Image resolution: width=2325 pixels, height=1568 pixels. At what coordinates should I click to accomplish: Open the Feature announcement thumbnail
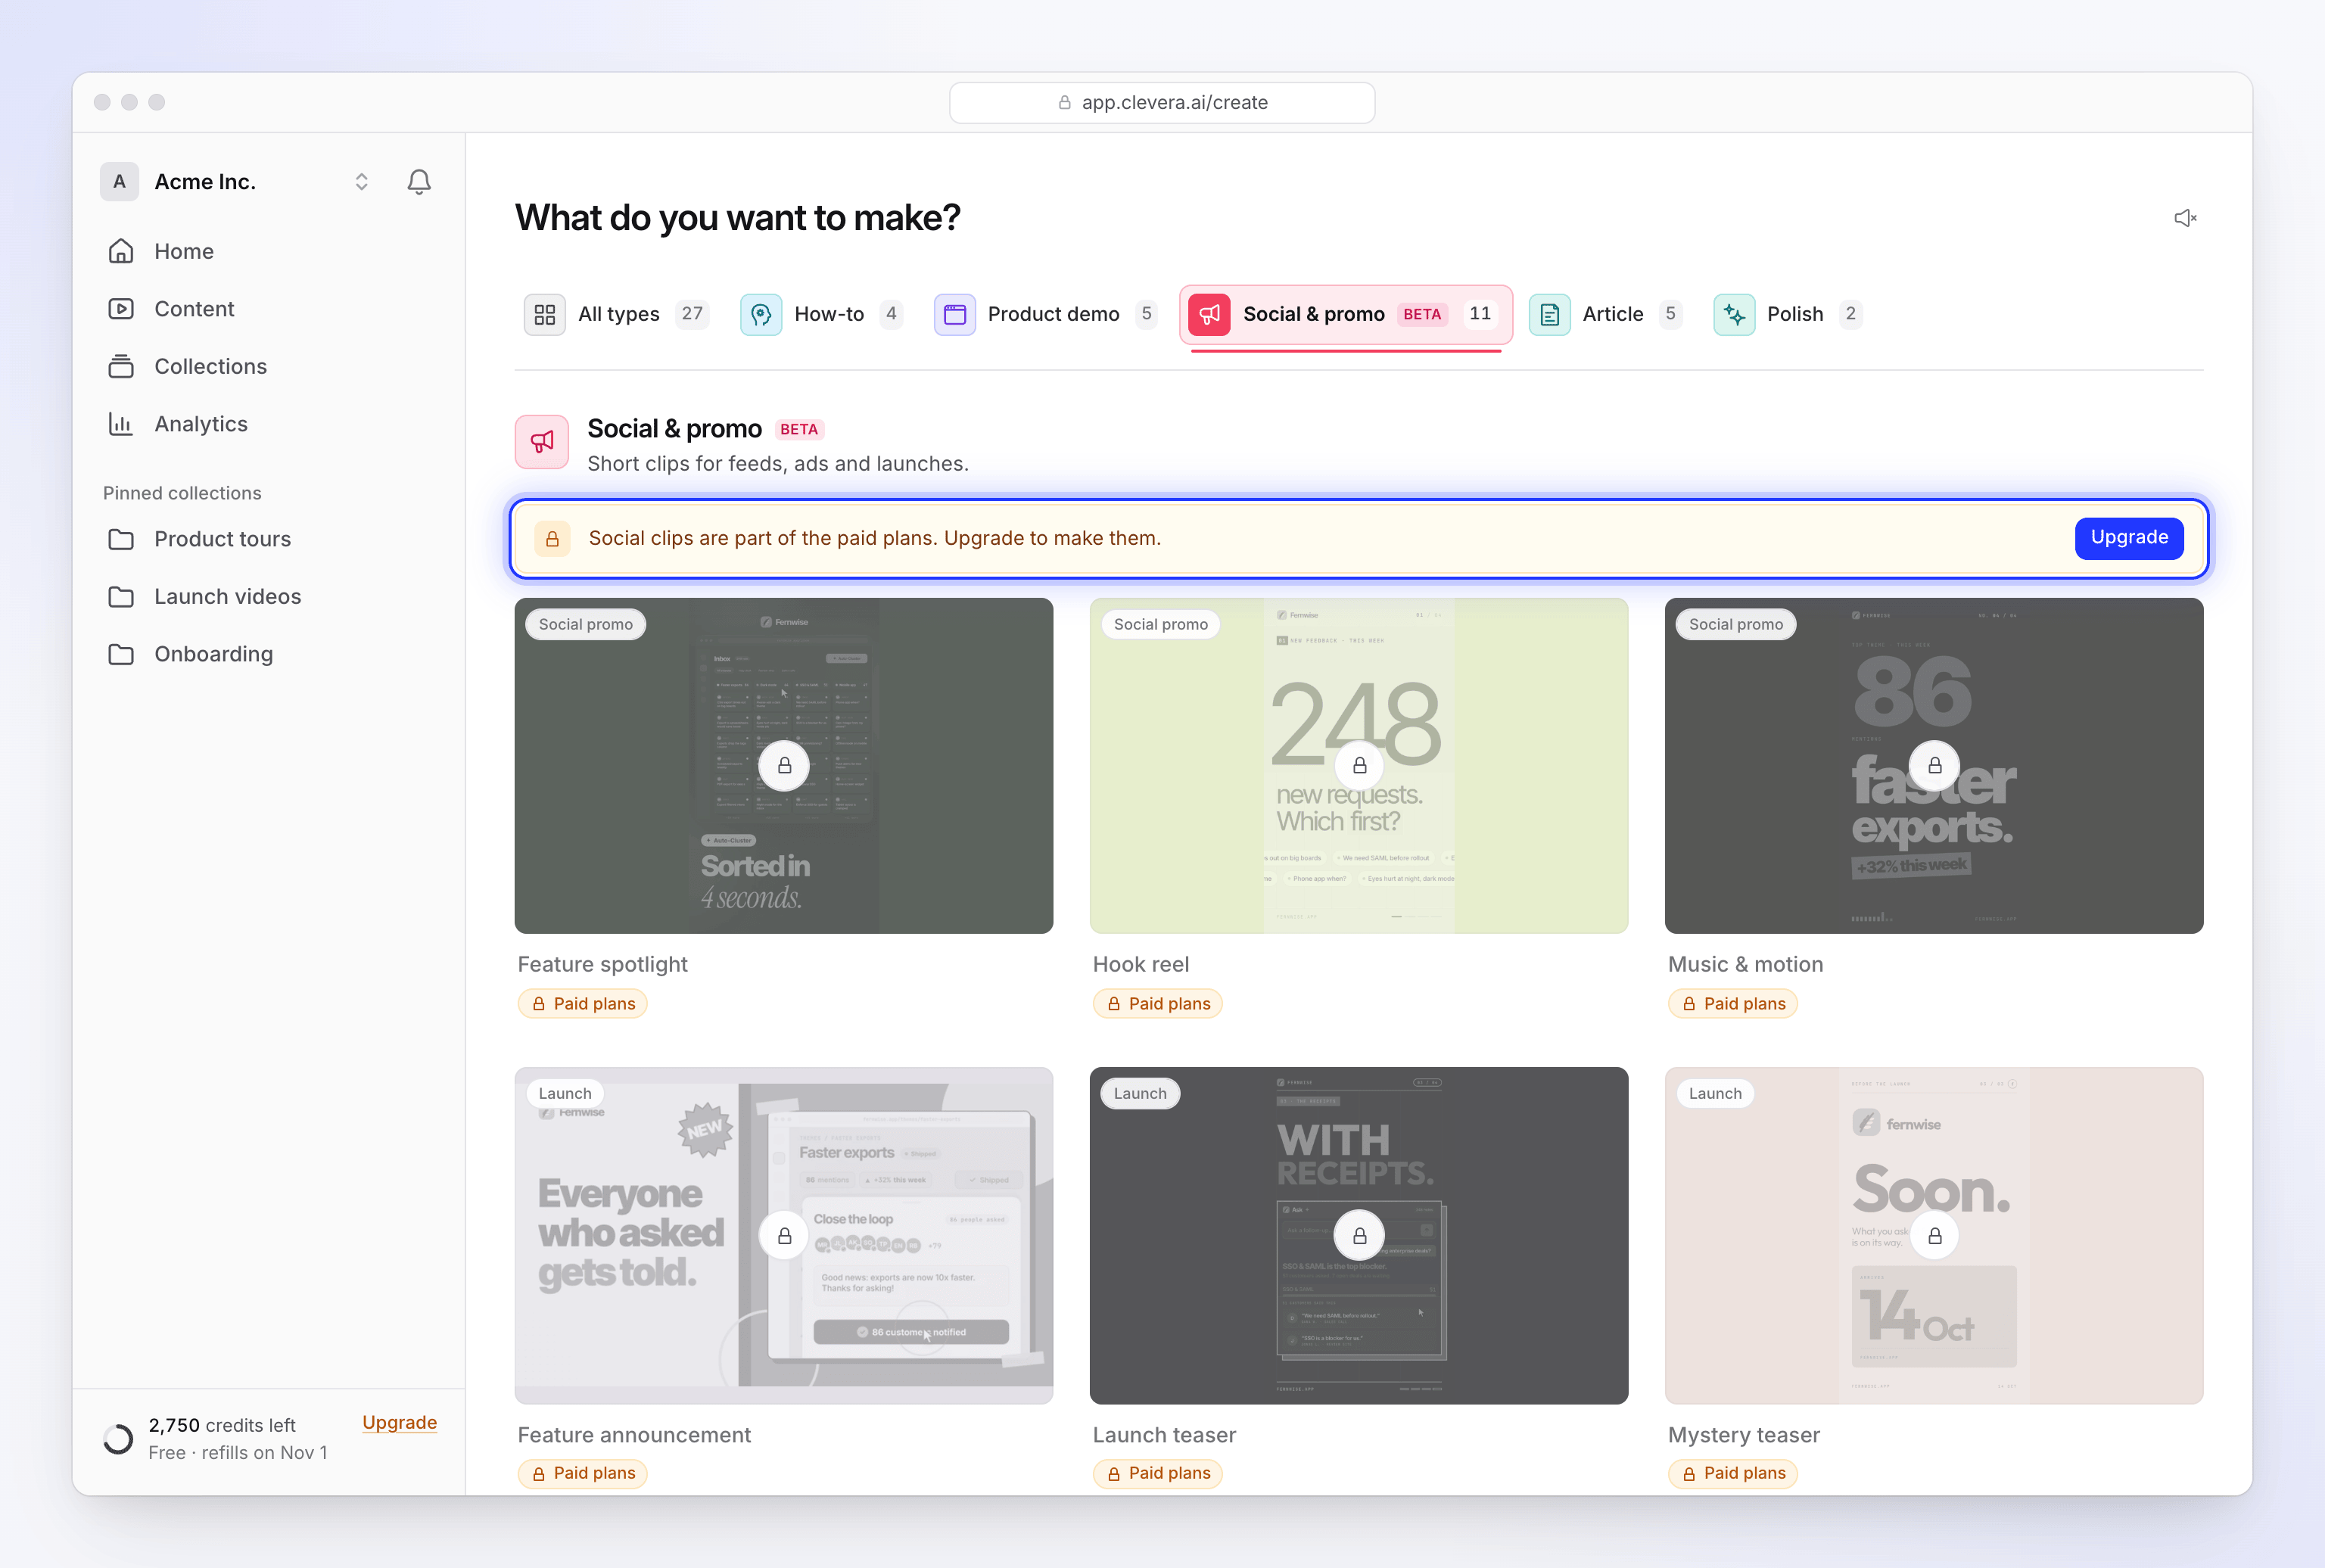point(783,1235)
